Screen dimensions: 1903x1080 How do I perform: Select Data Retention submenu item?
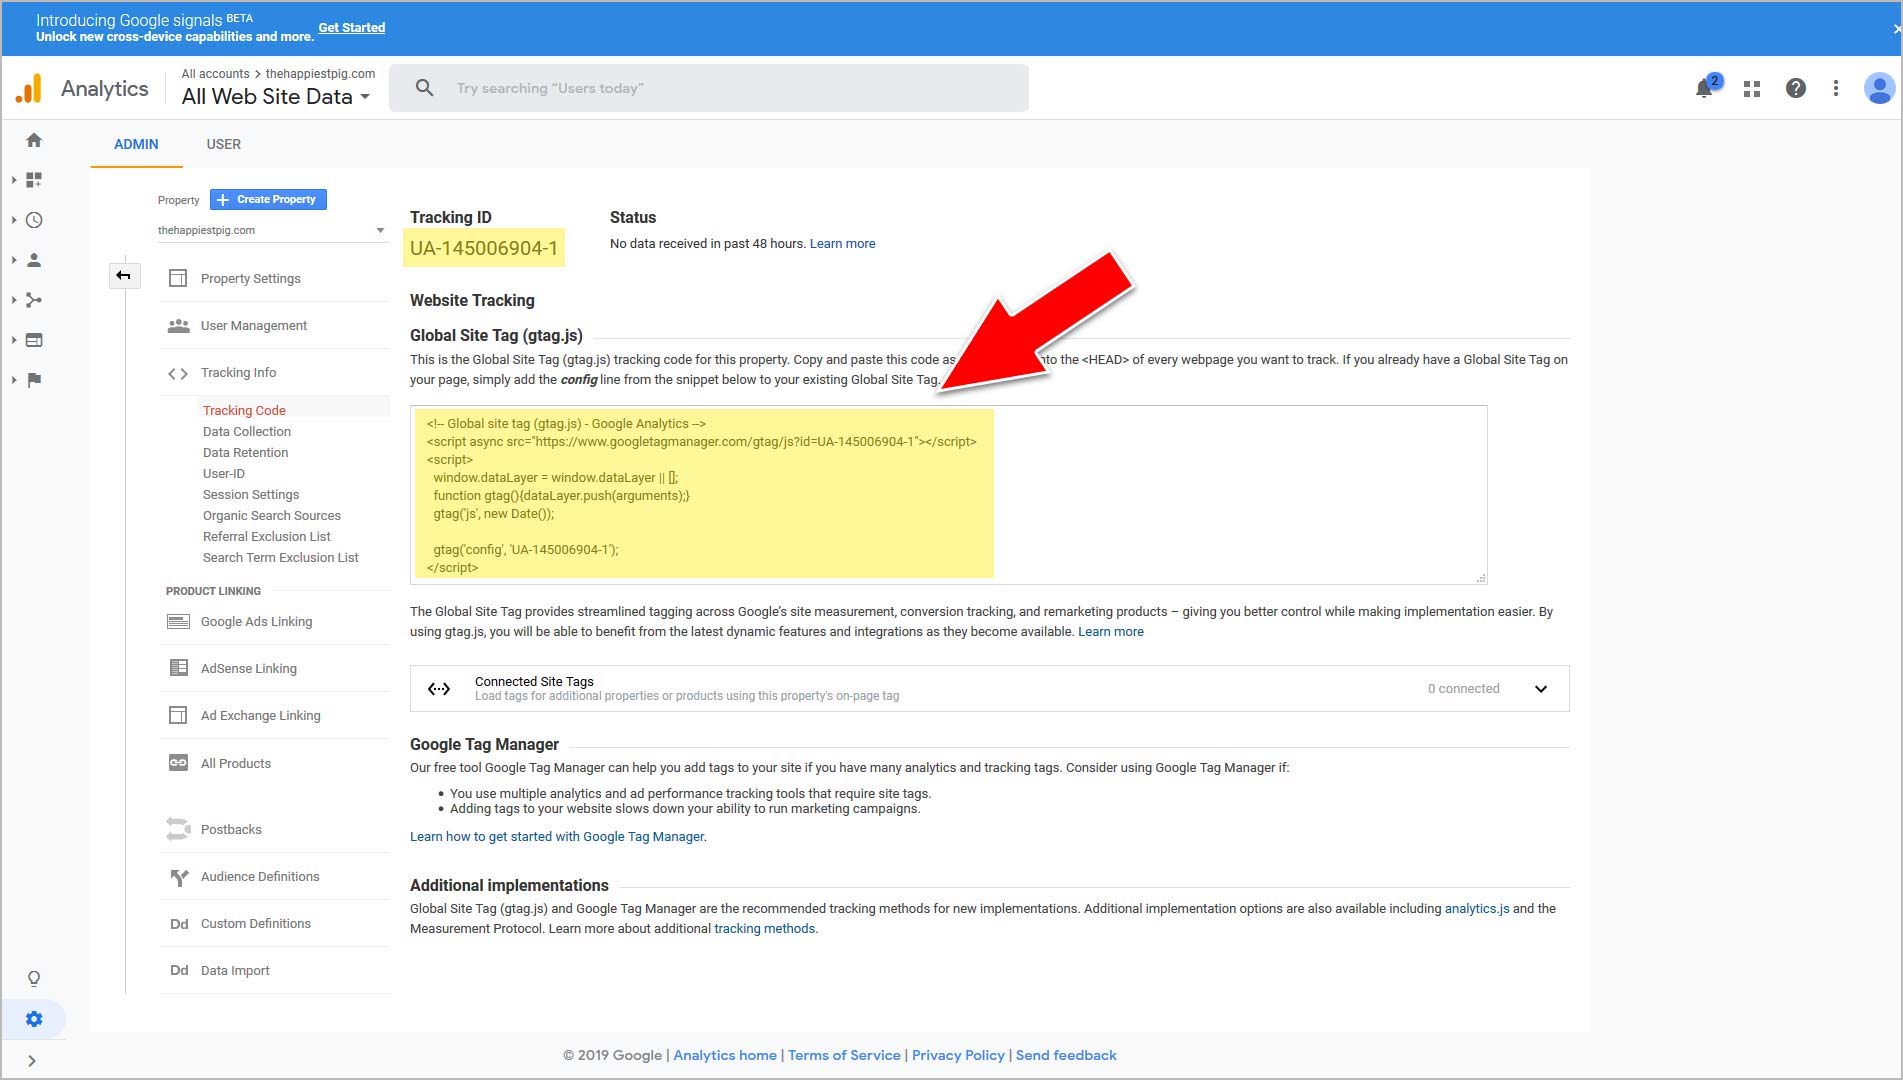[245, 452]
